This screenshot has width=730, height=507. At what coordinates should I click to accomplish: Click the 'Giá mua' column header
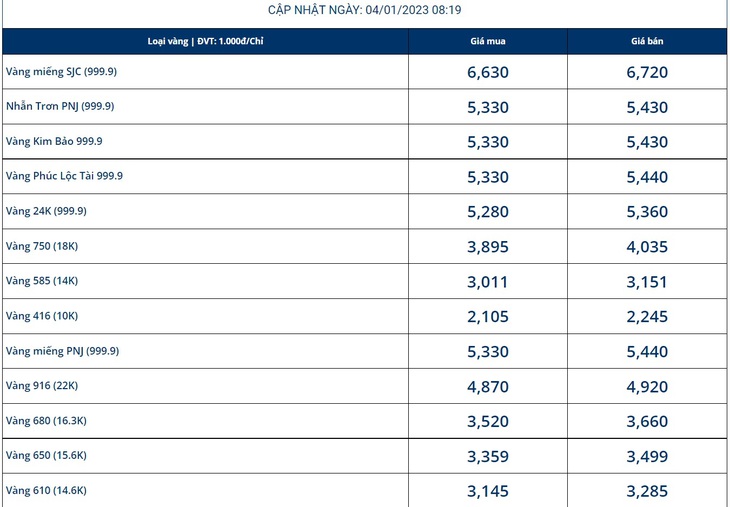coord(488,41)
